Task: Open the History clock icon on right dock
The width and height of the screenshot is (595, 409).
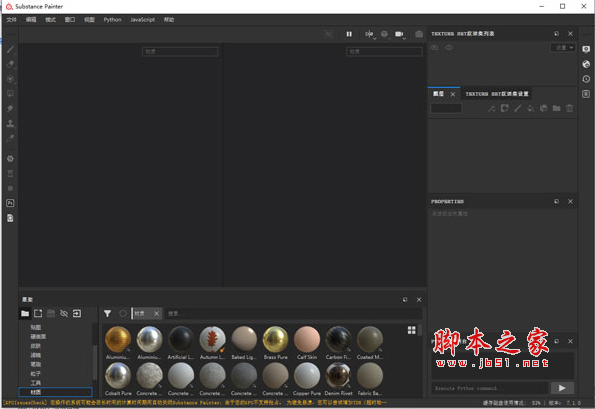Action: coord(586,79)
